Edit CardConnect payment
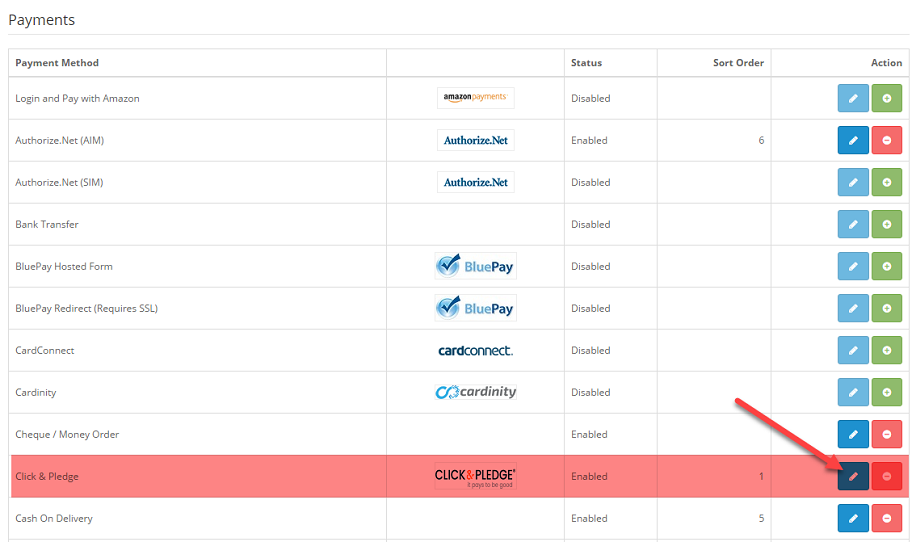Screen dimensions: 912x542 (x=853, y=350)
